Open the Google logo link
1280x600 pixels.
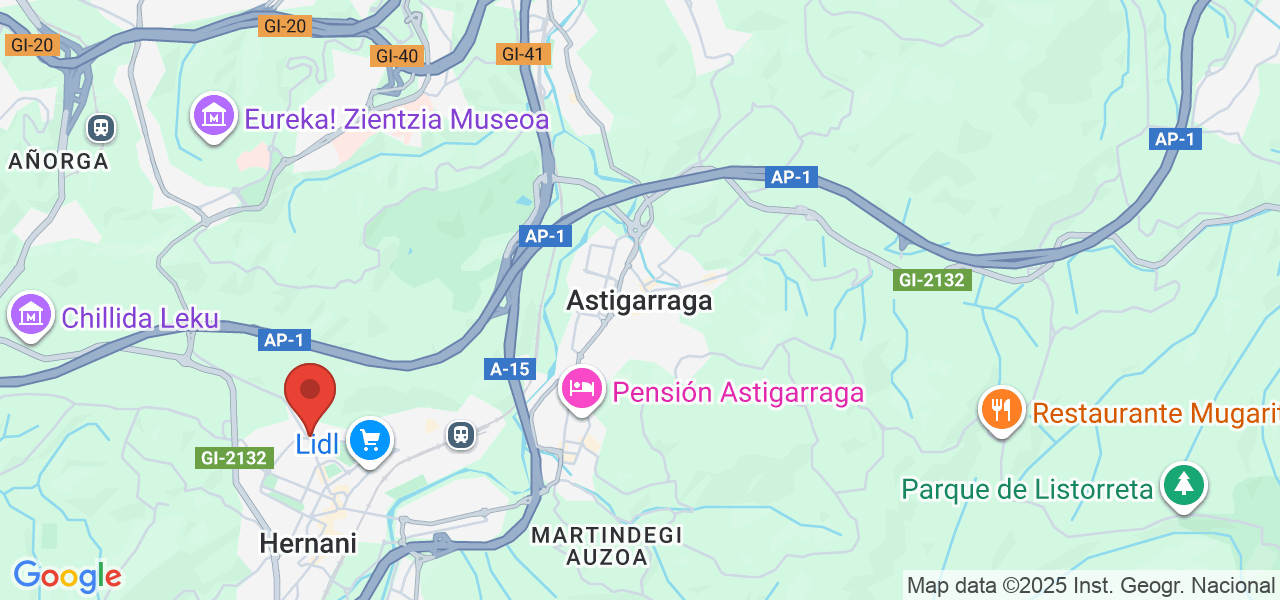coord(67,576)
